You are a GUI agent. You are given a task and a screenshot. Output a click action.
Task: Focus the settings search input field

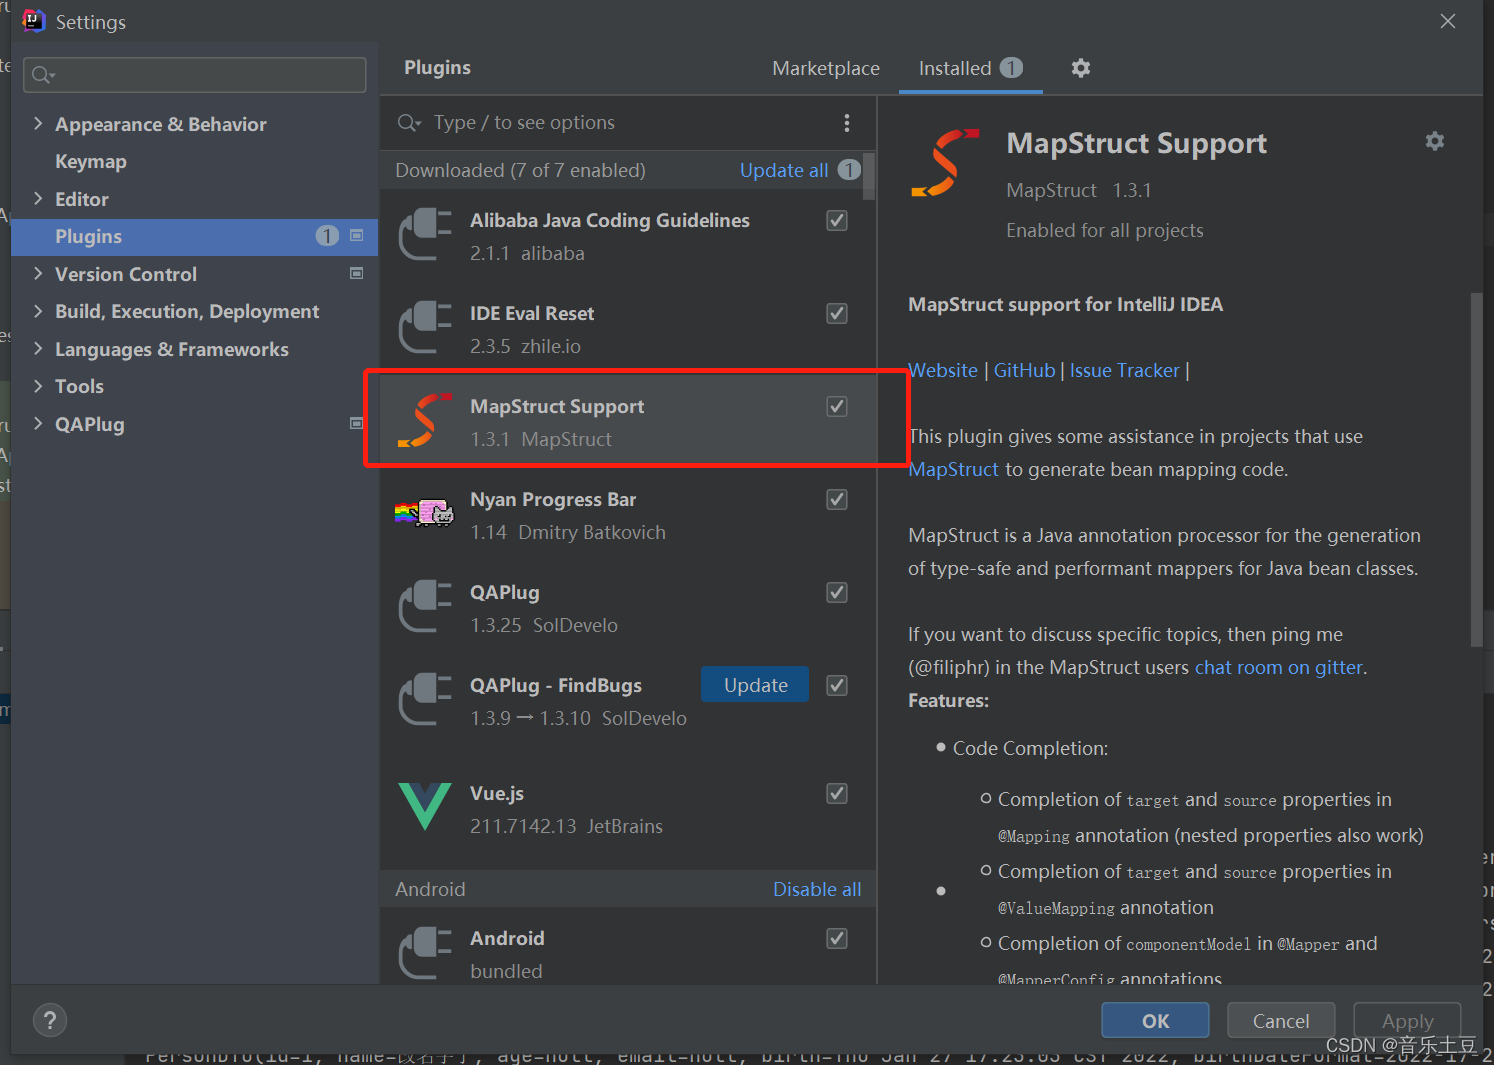195,75
